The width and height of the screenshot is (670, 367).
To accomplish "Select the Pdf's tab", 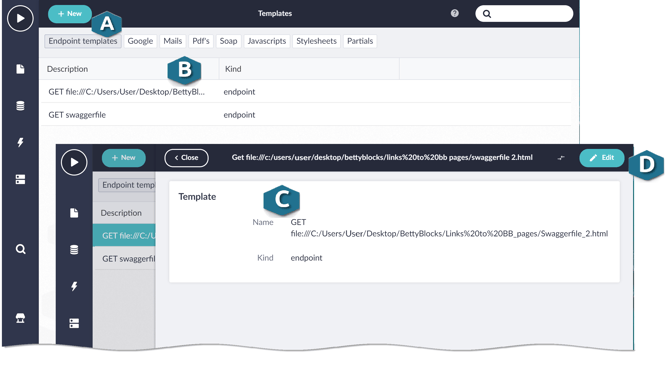I will click(201, 41).
